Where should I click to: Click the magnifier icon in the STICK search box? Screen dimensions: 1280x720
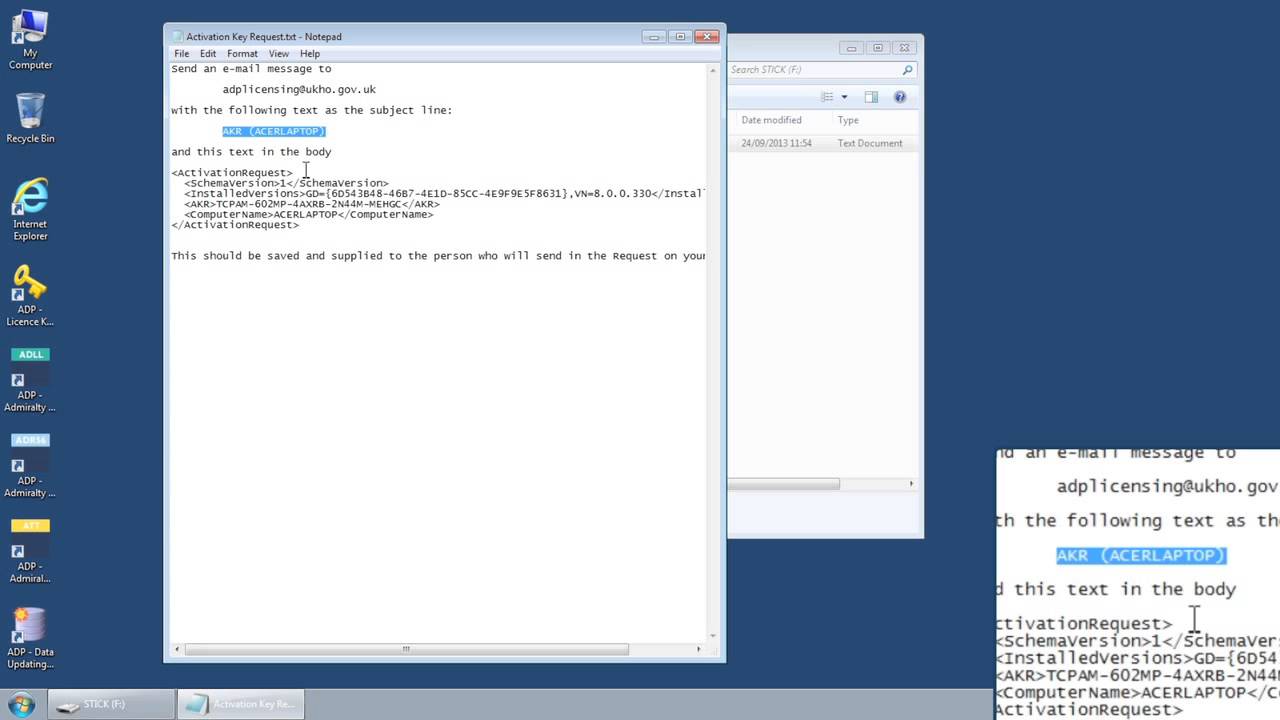(907, 70)
